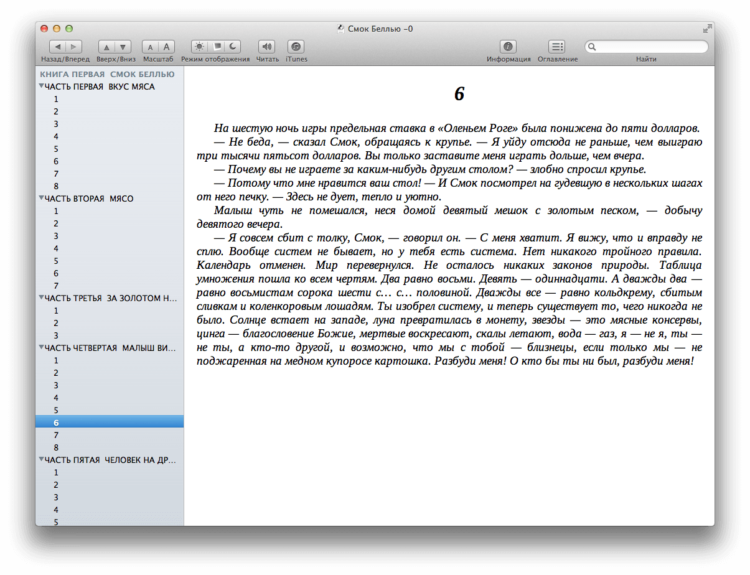The image size is (750, 575).
Task: Open chapter 3 of ЧАСТЬ ПЯТАЯ
Action: (x=56, y=497)
